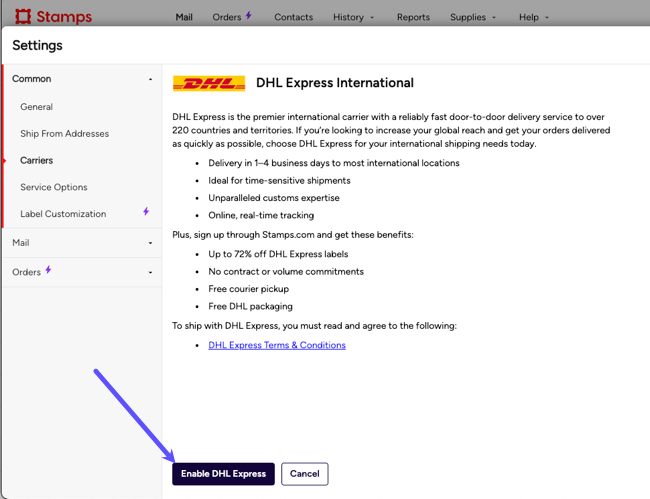Screen dimensions: 650x499
Task: Open the Mail tab in top navigation
Action: point(184,17)
